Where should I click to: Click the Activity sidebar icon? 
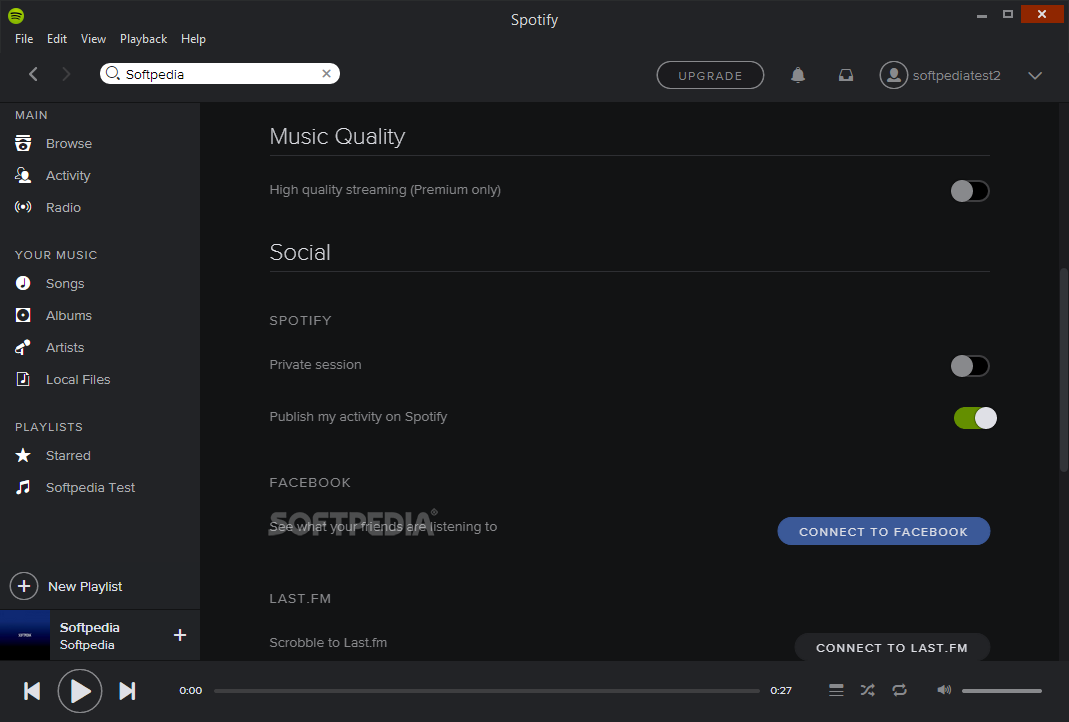pyautogui.click(x=23, y=175)
